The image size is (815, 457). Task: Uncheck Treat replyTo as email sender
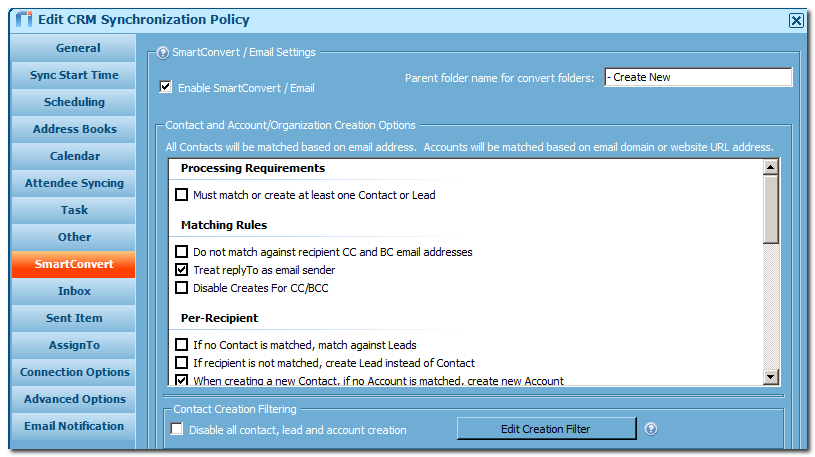pyautogui.click(x=181, y=270)
